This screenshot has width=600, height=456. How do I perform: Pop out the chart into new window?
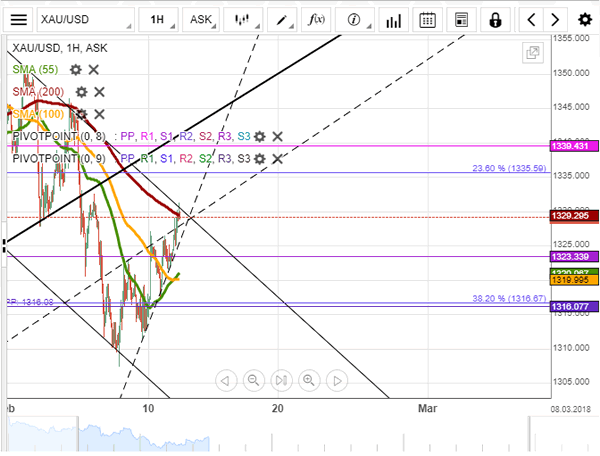point(533,52)
